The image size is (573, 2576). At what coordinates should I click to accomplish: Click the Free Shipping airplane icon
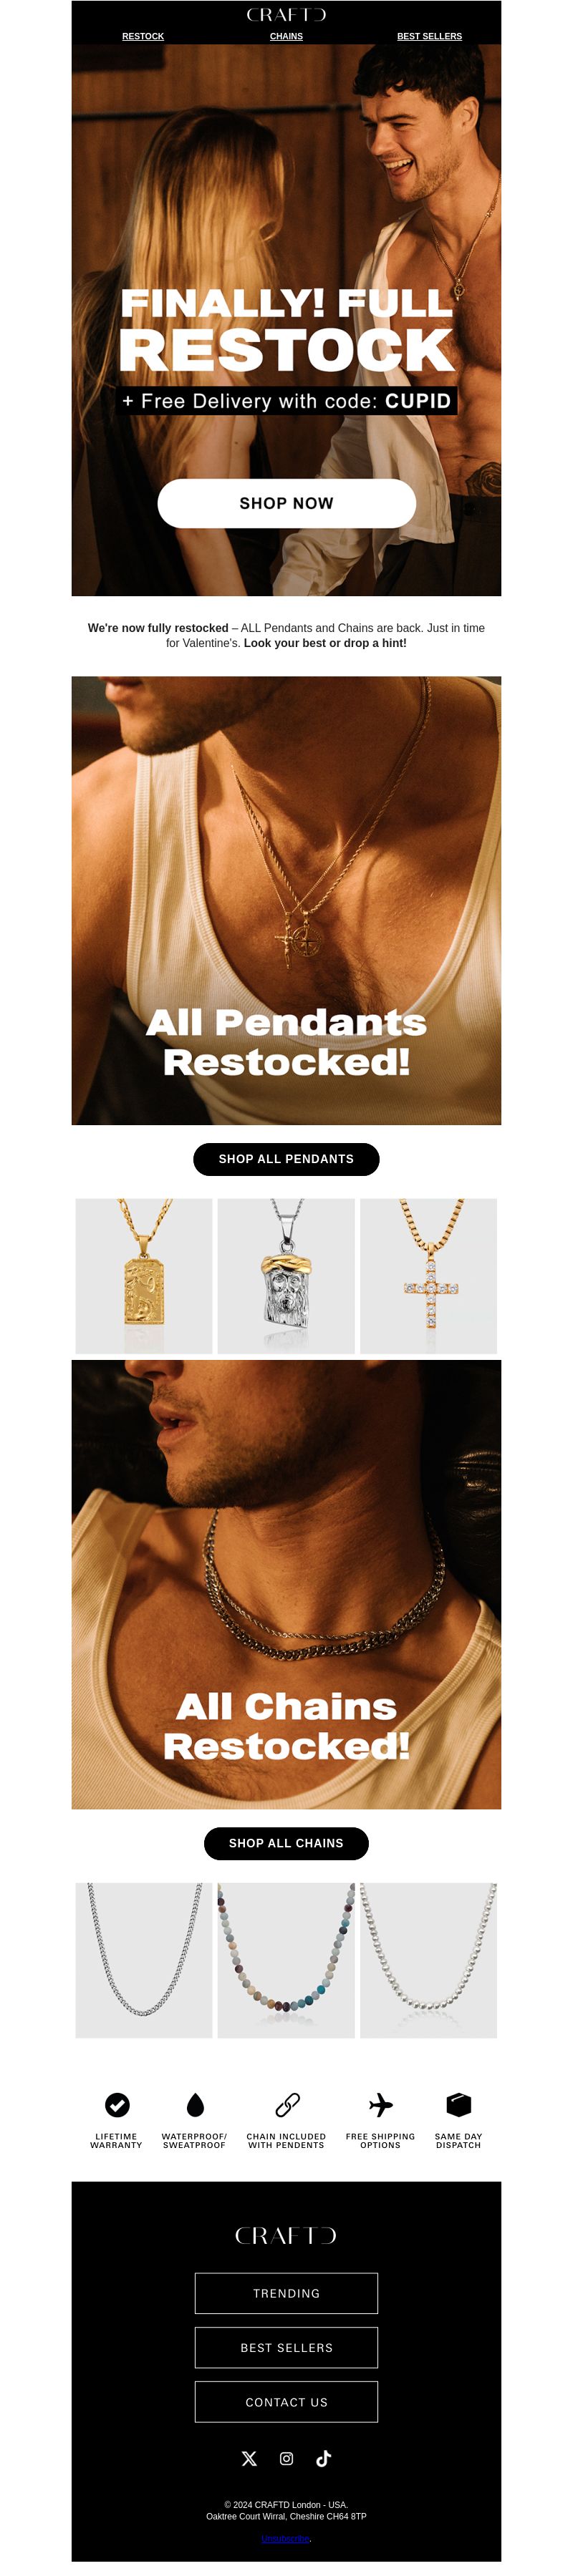381,2104
